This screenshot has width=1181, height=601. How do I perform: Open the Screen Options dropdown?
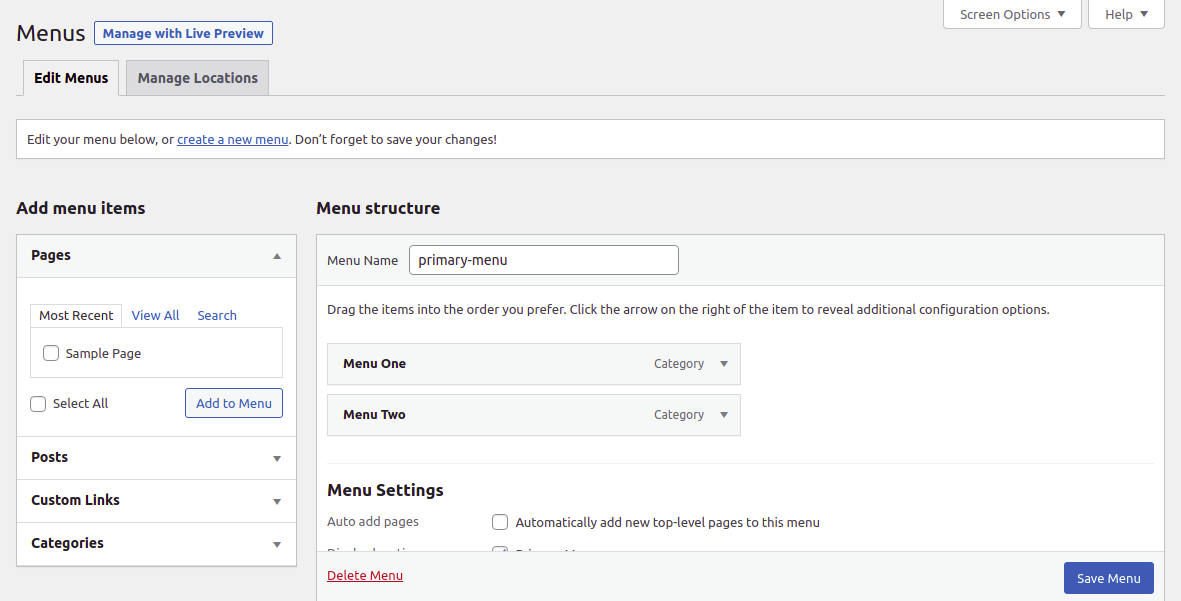(1012, 15)
